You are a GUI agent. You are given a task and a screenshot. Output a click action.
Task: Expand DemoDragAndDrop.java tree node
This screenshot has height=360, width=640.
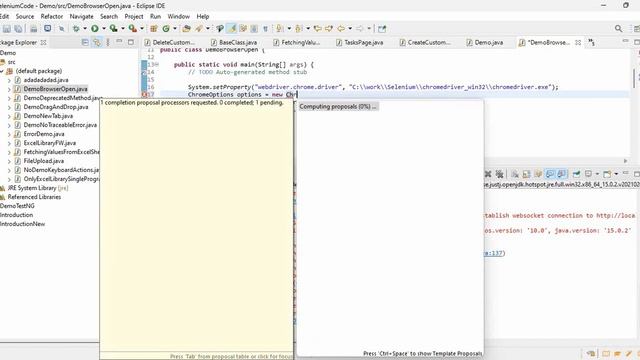9,107
